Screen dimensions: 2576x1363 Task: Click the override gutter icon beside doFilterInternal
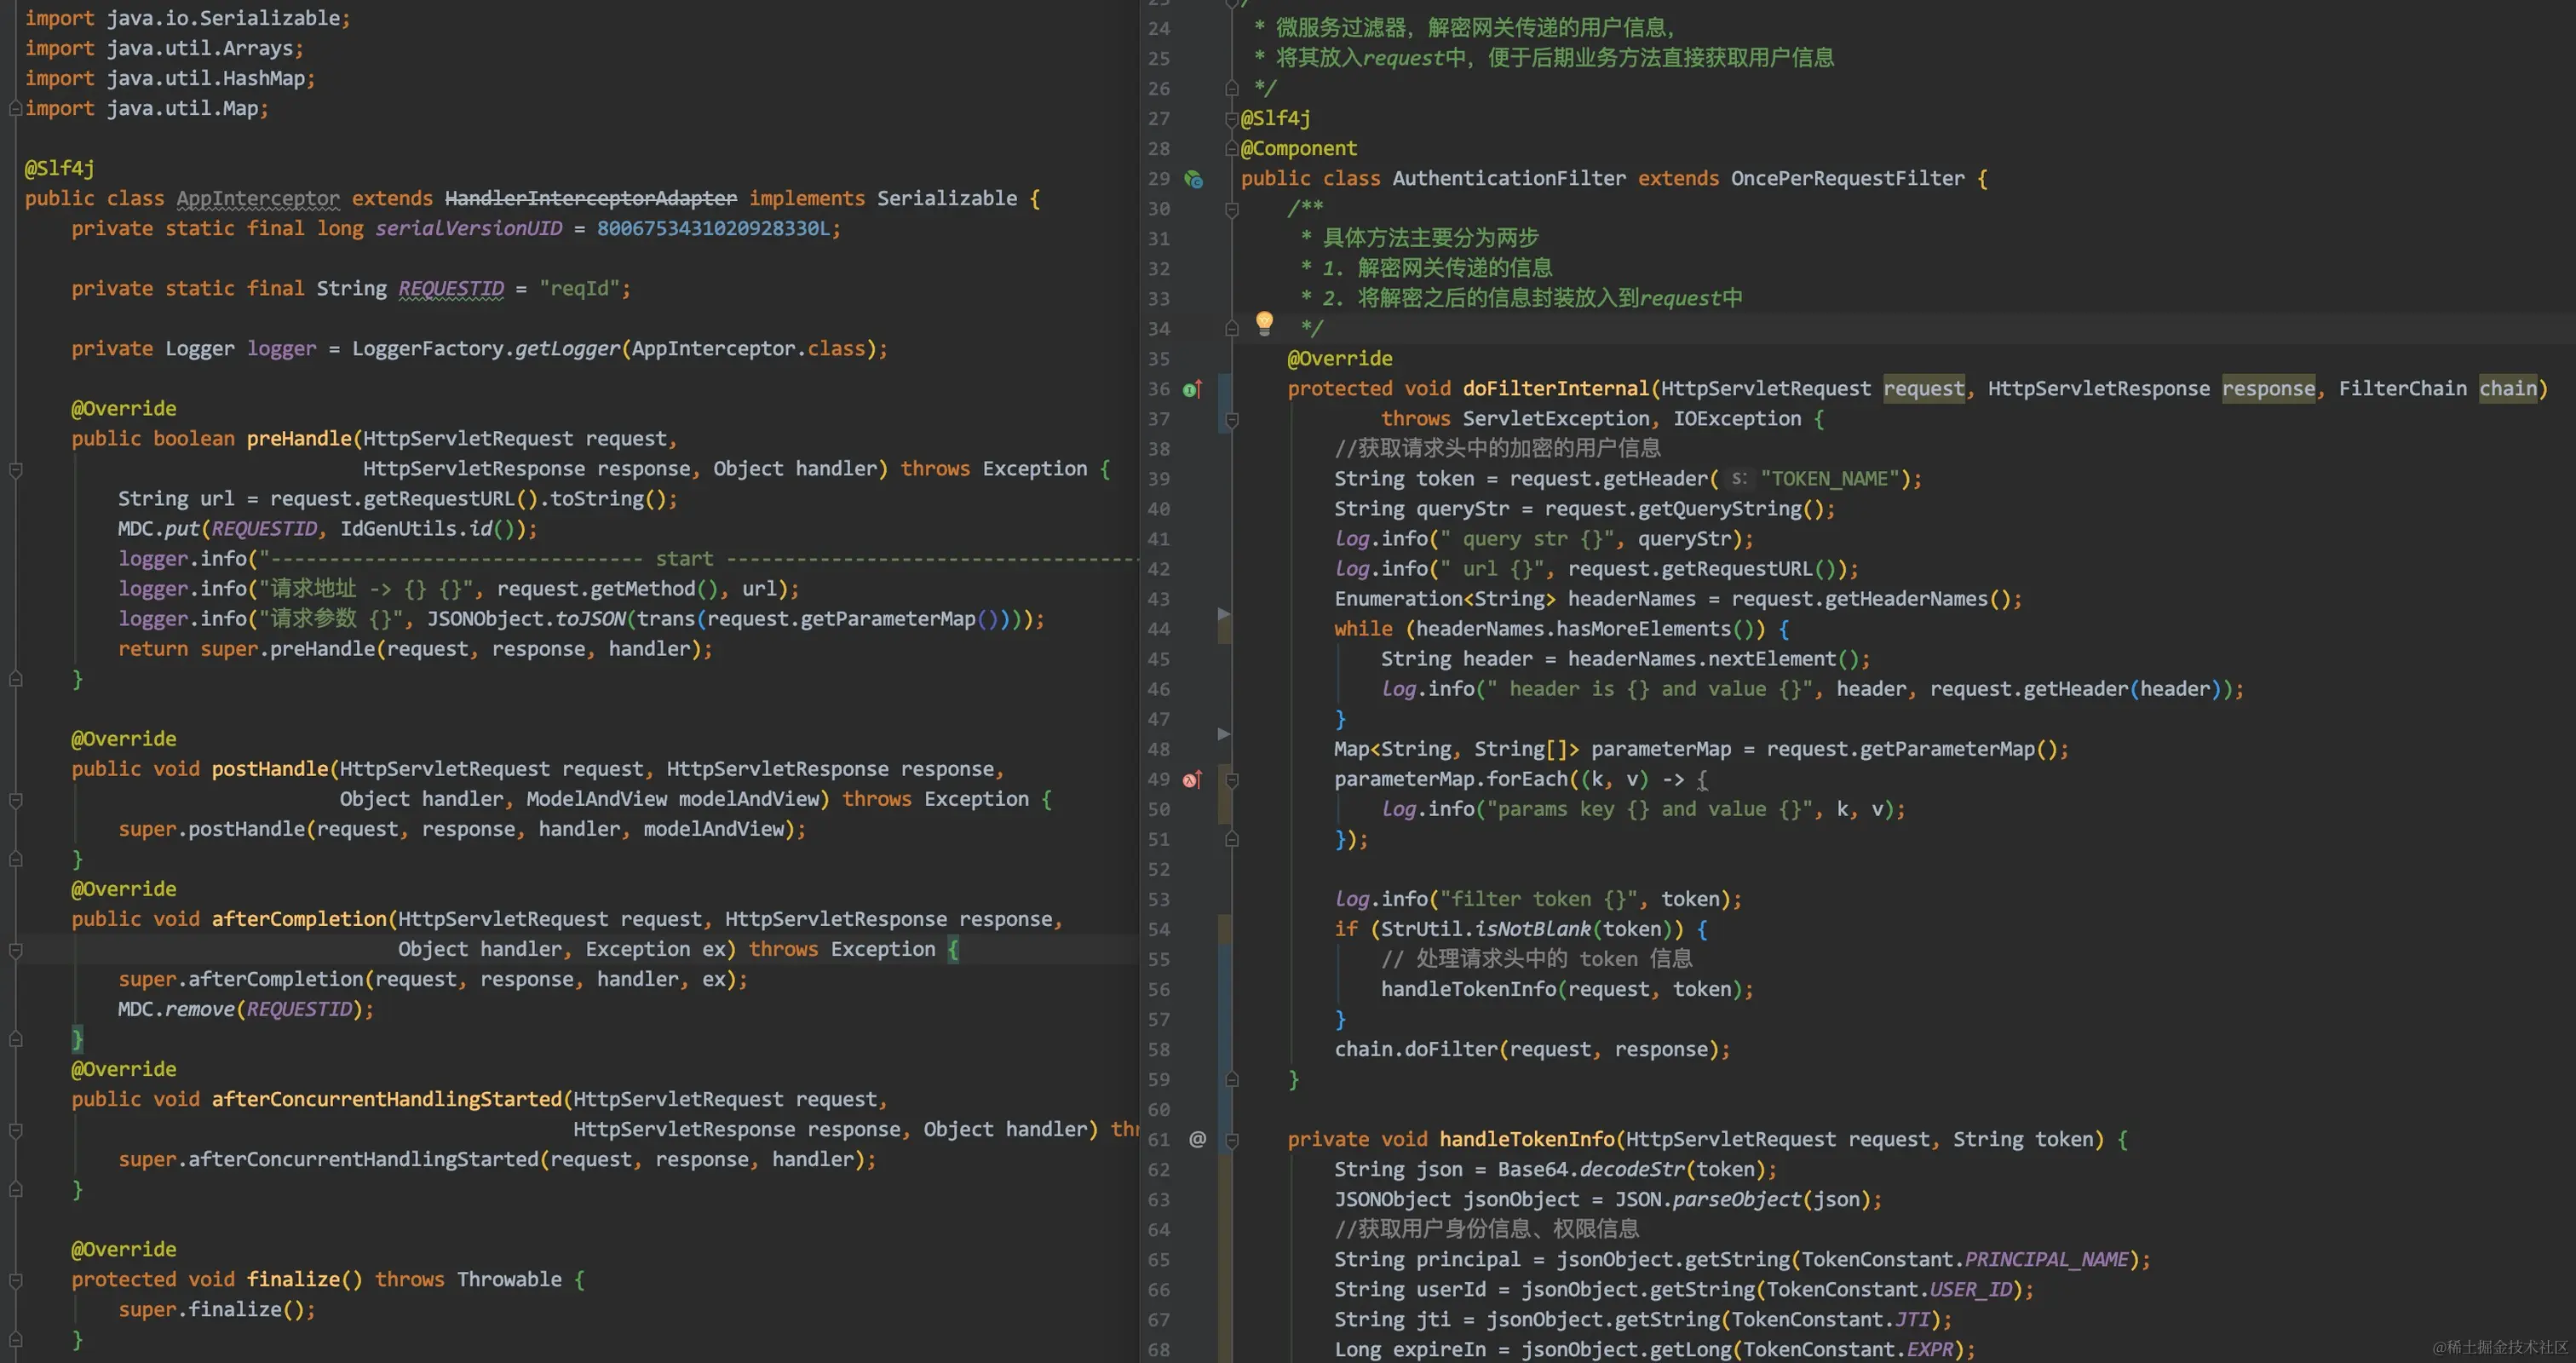1192,389
